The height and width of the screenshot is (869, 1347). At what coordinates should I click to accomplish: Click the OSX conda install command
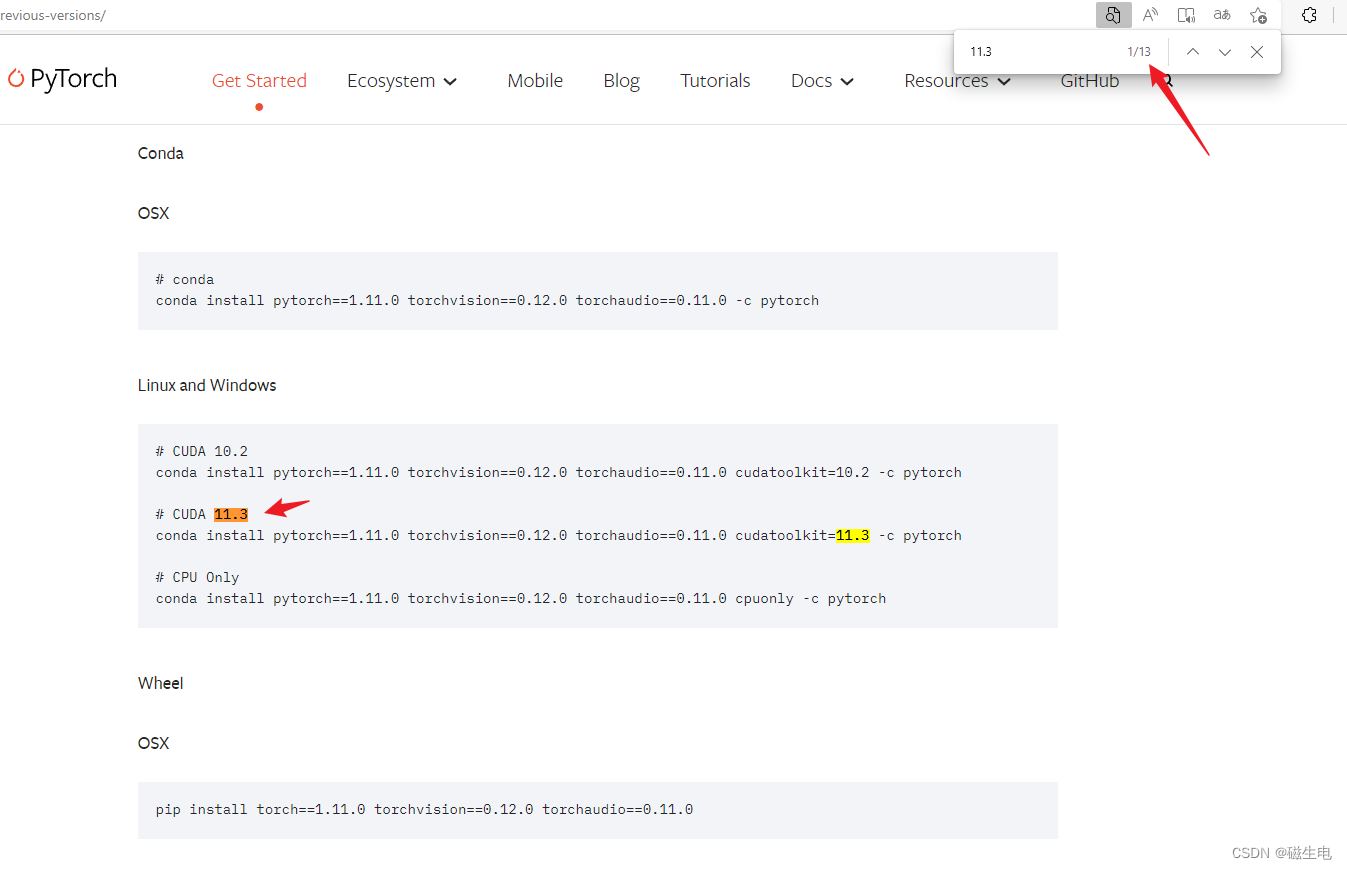[x=487, y=300]
